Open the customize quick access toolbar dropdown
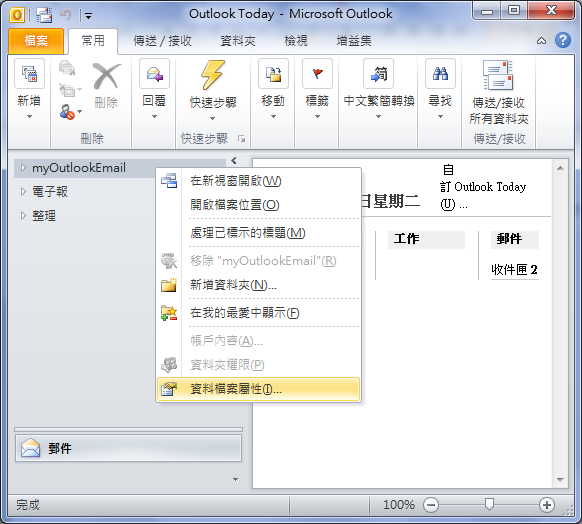This screenshot has width=582, height=524. point(88,16)
